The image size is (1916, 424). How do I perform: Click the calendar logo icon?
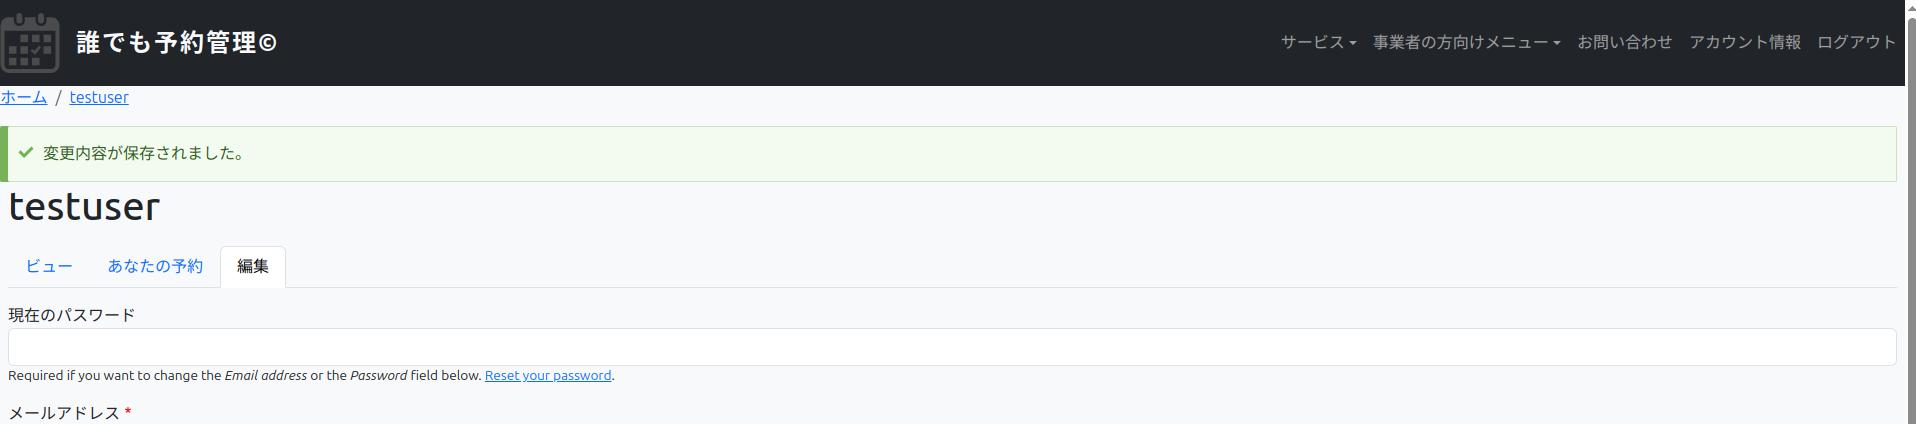pyautogui.click(x=30, y=43)
